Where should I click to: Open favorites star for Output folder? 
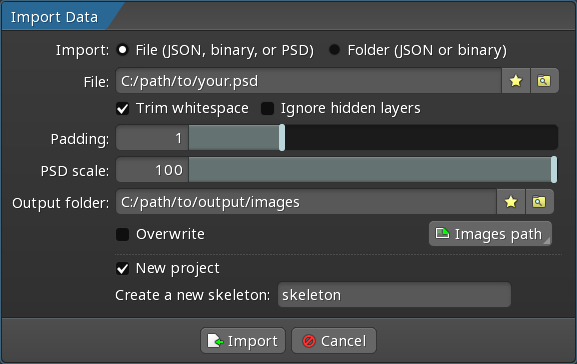pos(511,202)
